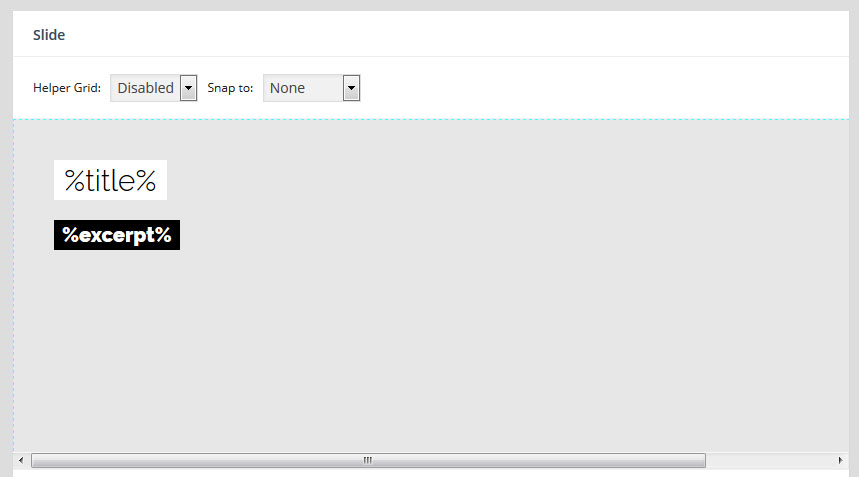Click blank toolbar space right of Snap dropdown
The image size is (859, 477).
(600, 88)
